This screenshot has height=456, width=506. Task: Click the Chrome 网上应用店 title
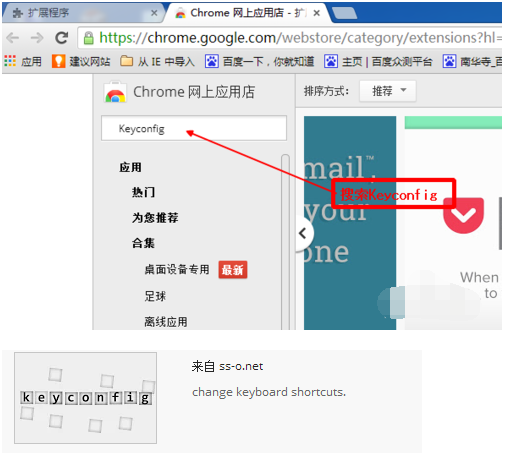pos(194,92)
